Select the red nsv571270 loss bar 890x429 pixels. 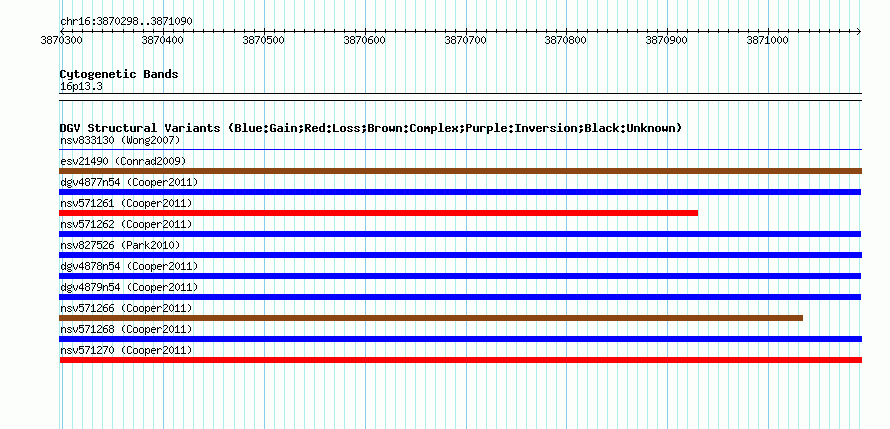[x=460, y=360]
